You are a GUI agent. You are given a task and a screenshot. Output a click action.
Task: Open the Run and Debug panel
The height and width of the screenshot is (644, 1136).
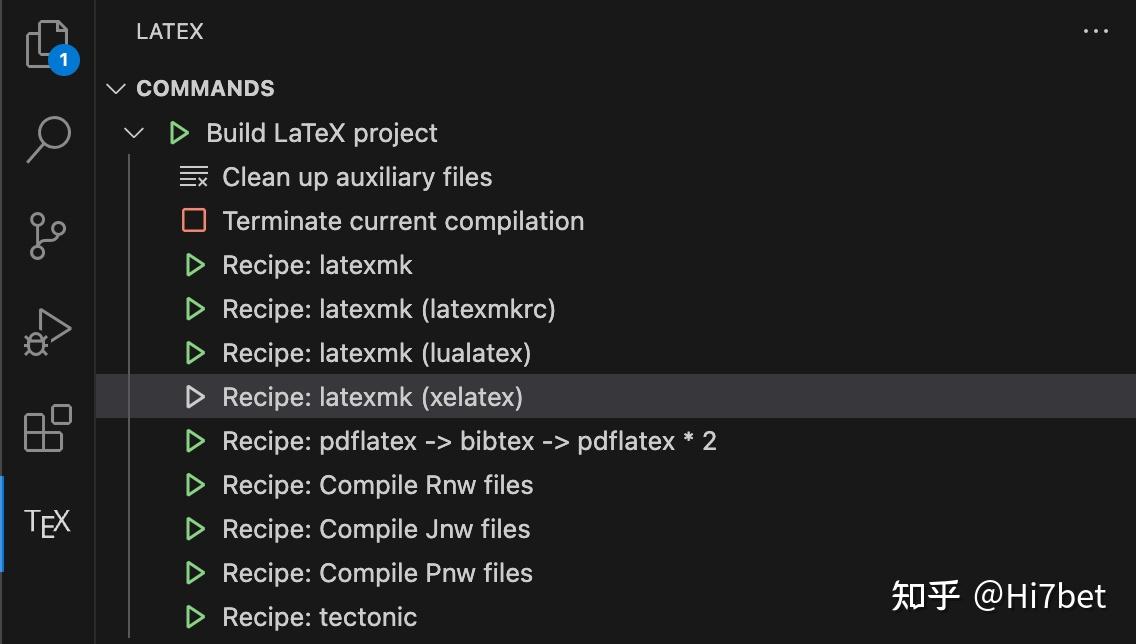(46, 330)
